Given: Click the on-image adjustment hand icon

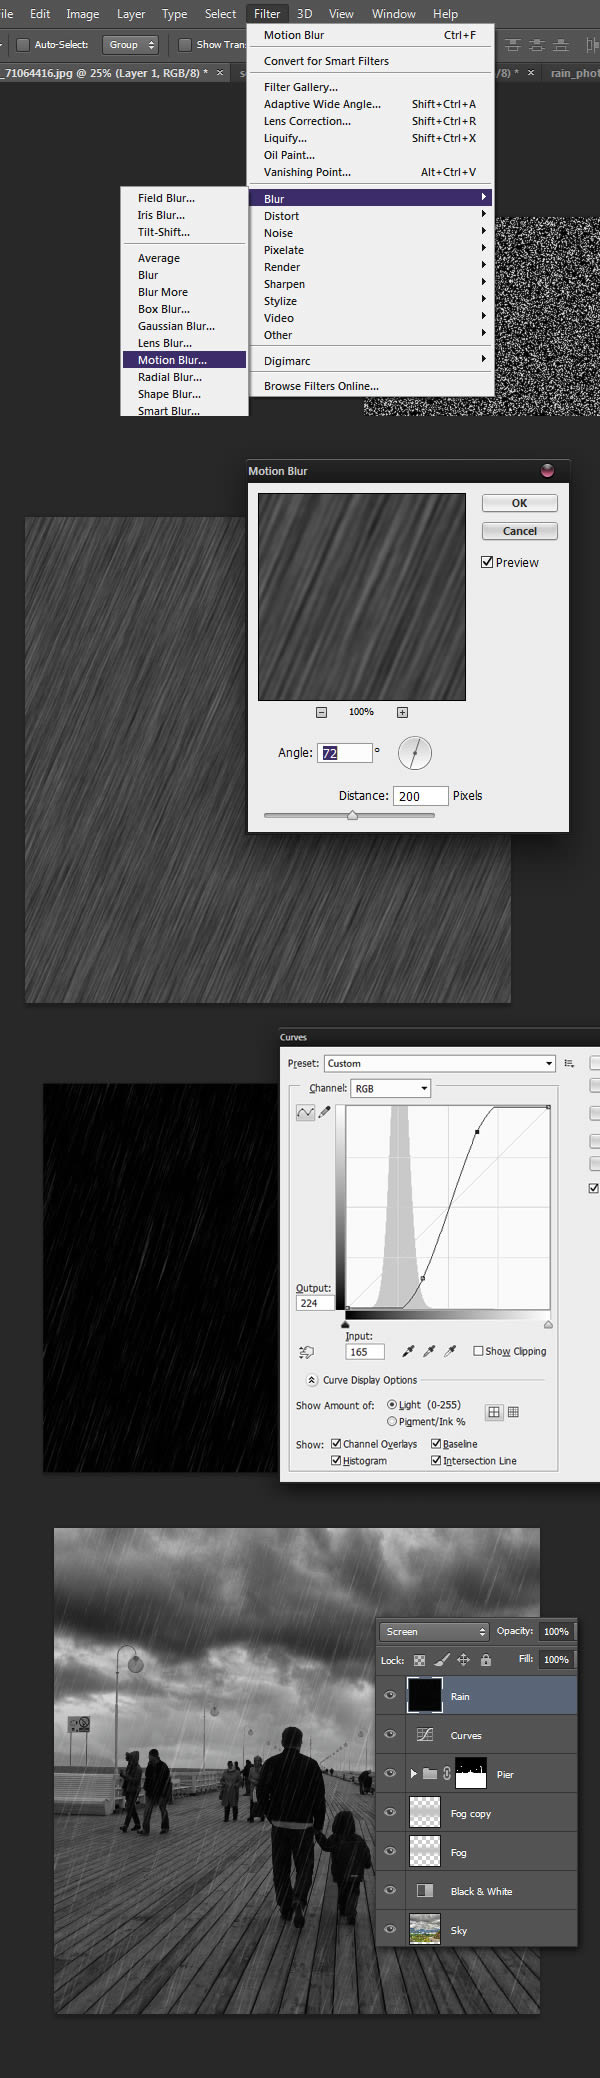Looking at the screenshot, I should [306, 1352].
